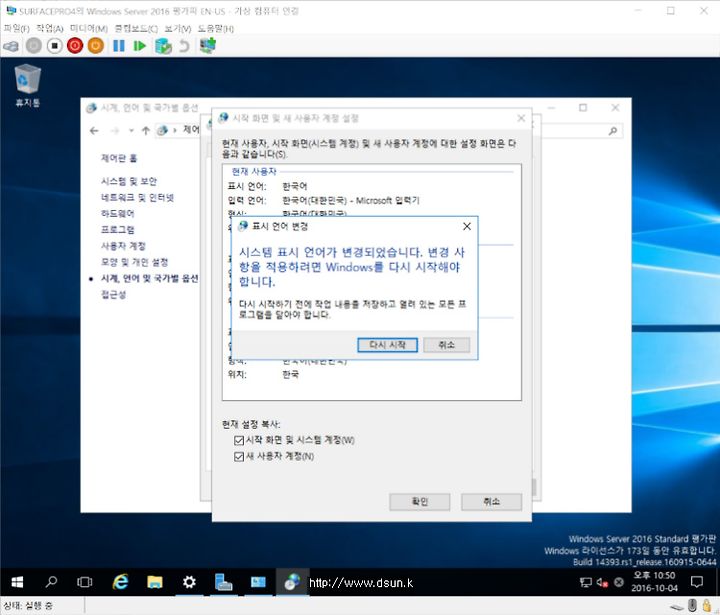Click the red Shut Down icon
This screenshot has height=615, width=720.
[x=75, y=46]
